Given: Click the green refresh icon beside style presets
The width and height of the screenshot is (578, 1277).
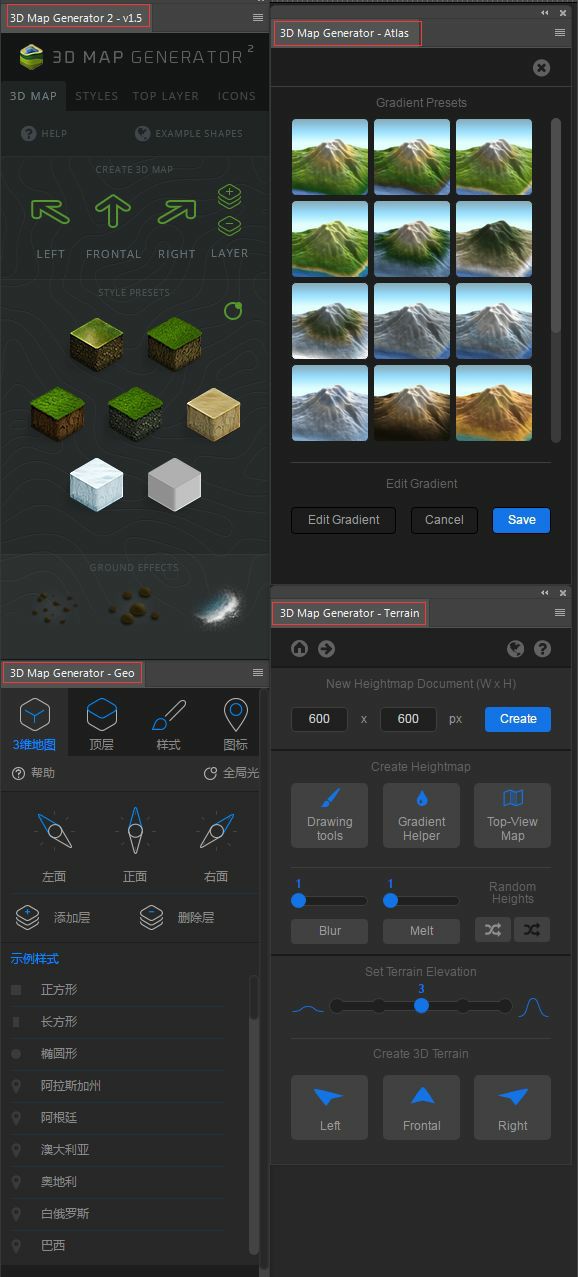Looking at the screenshot, I should (x=233, y=311).
